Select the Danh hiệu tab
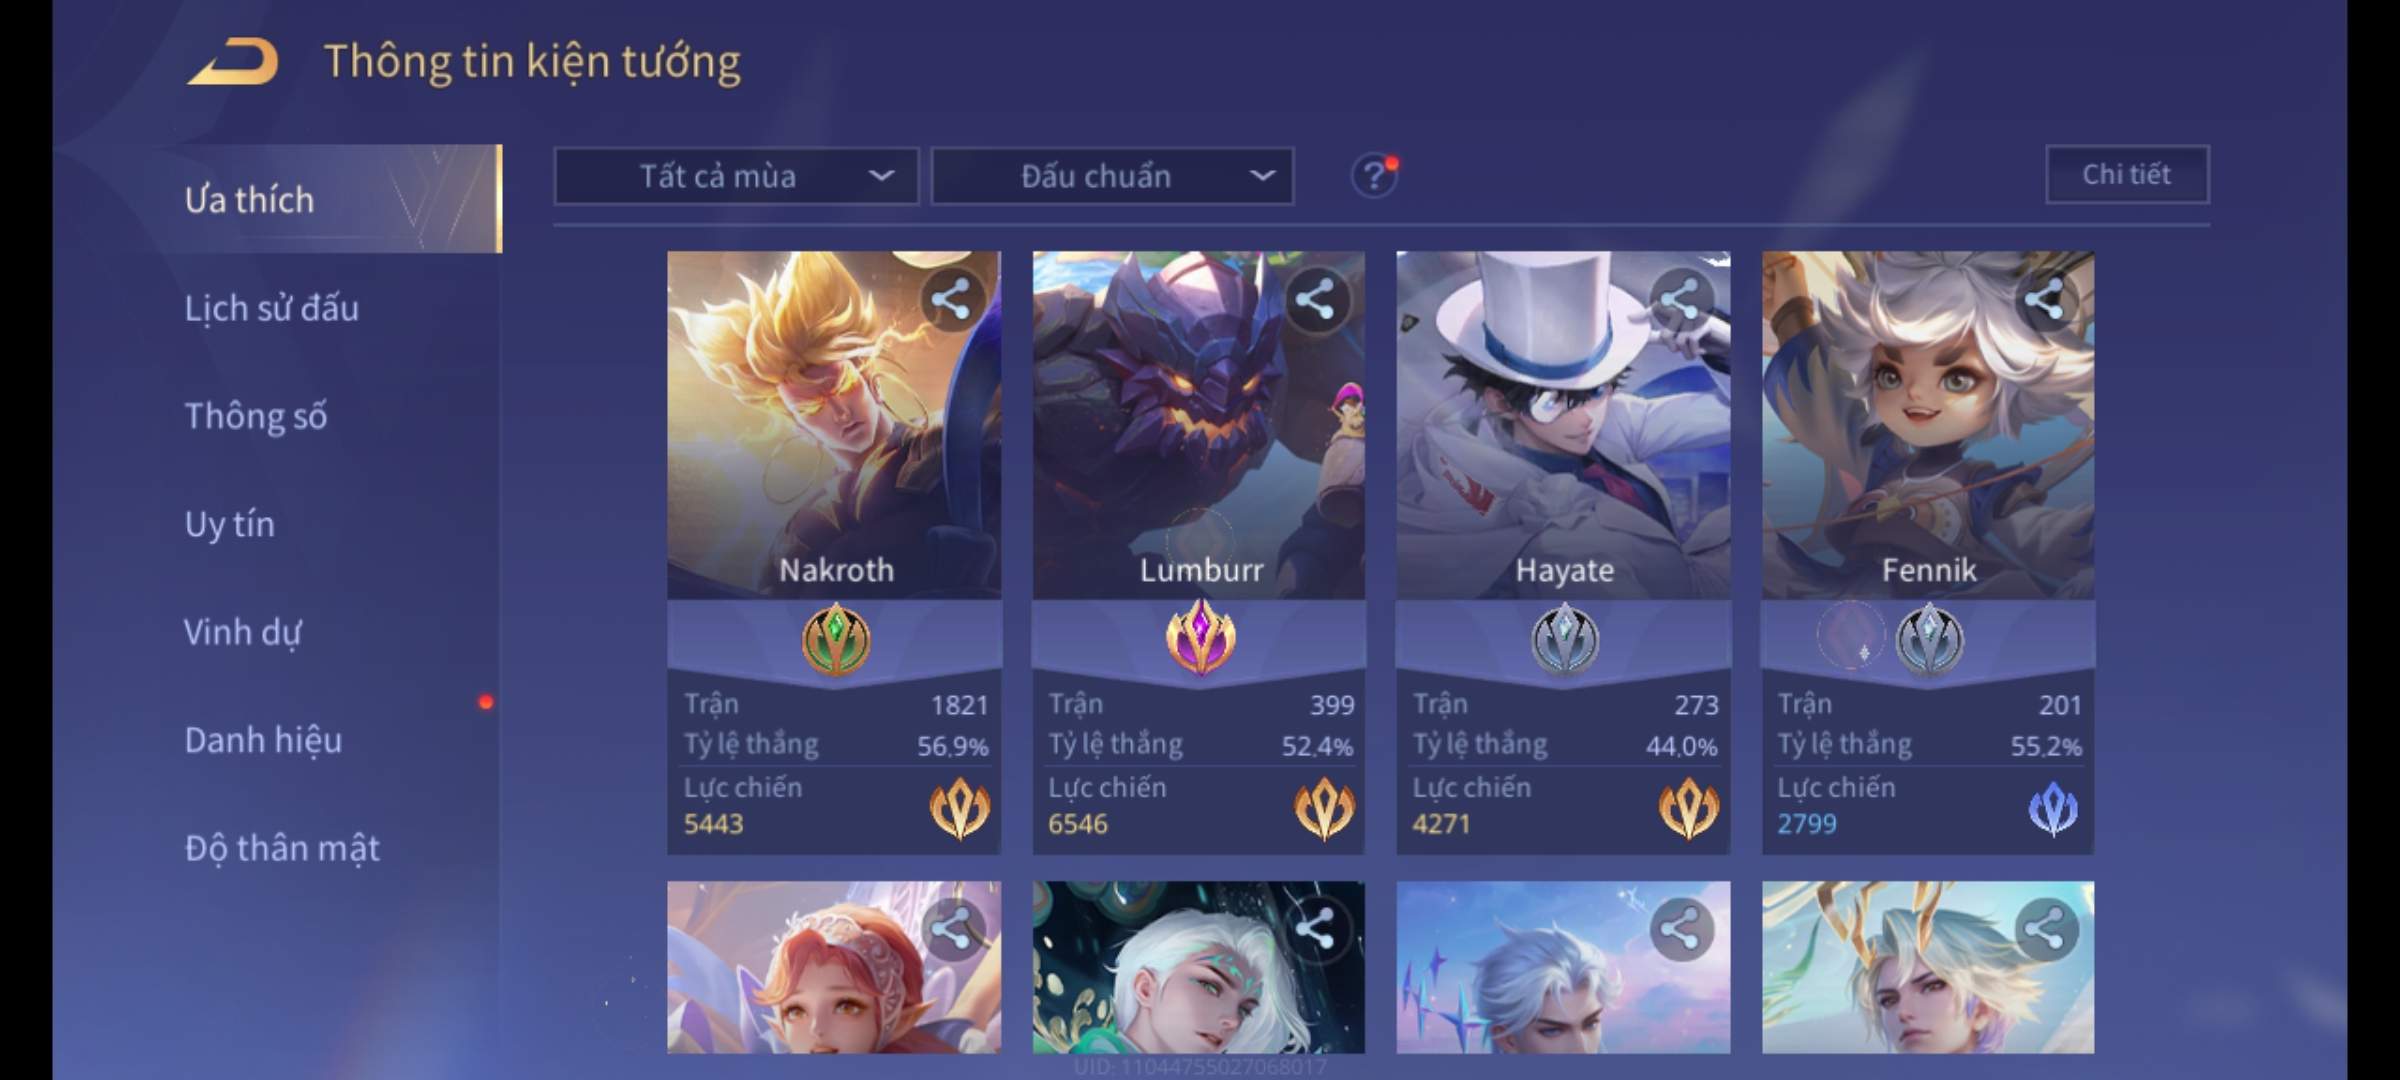2400x1080 pixels. coord(264,740)
